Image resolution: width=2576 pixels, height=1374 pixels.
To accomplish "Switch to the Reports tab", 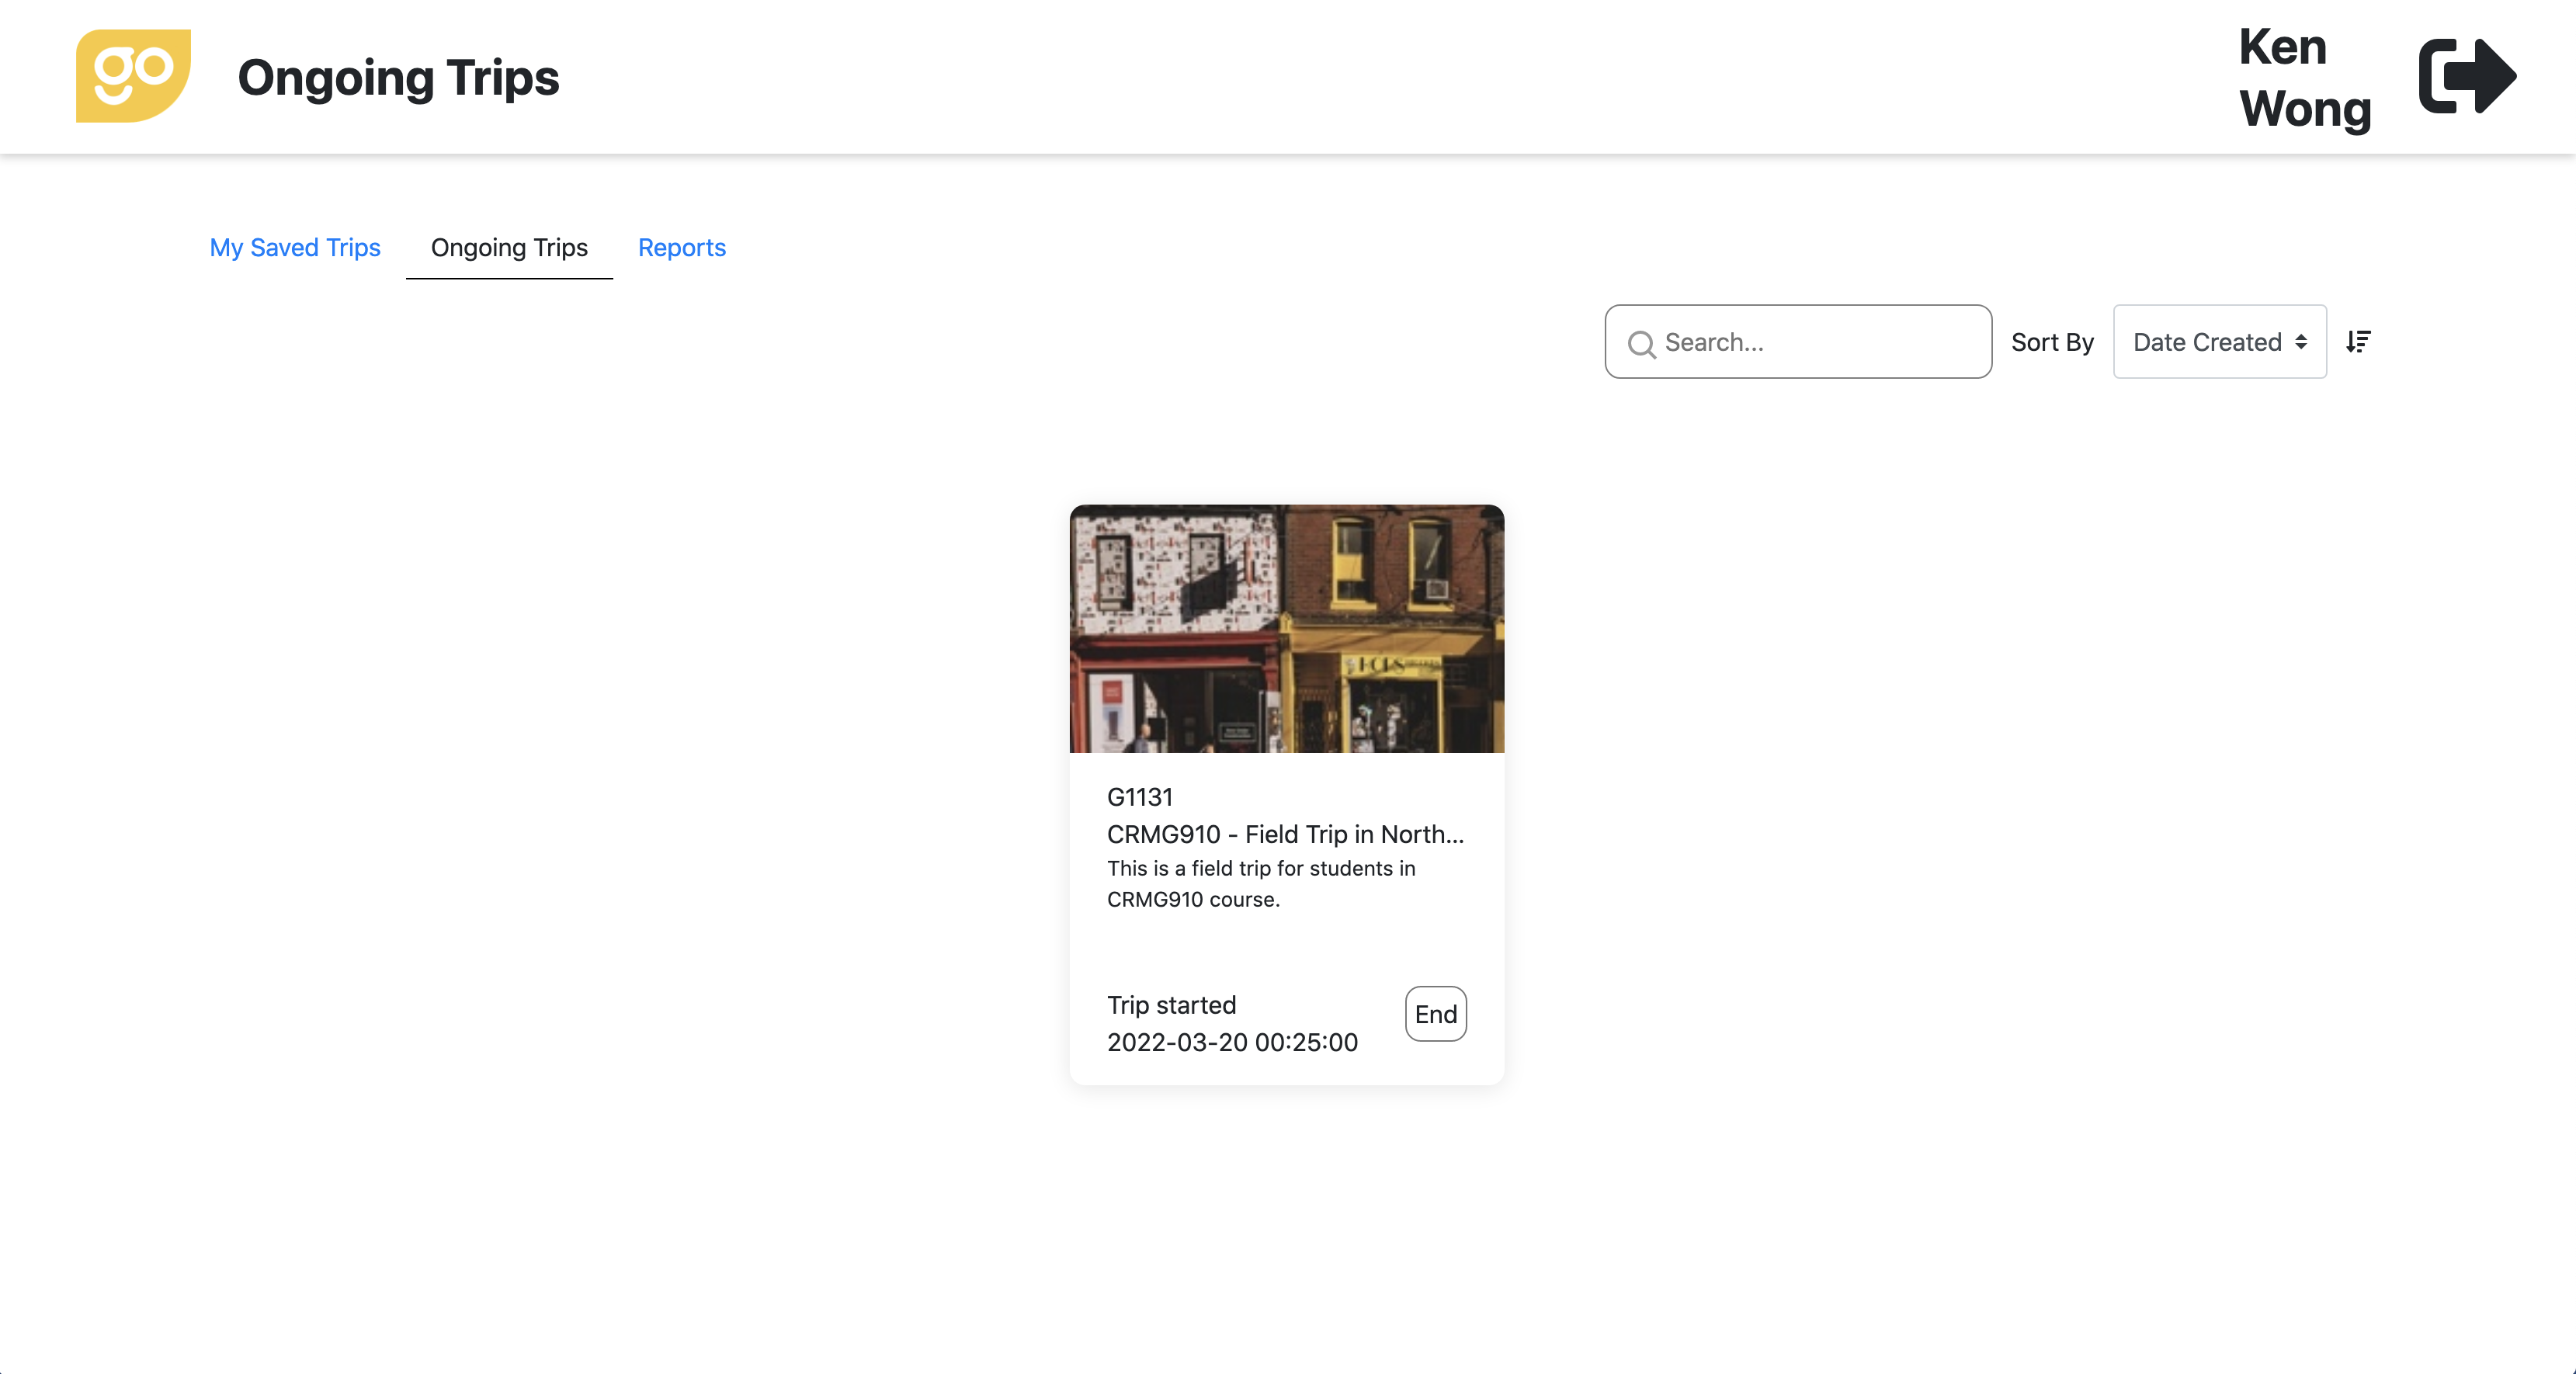I will coord(682,247).
